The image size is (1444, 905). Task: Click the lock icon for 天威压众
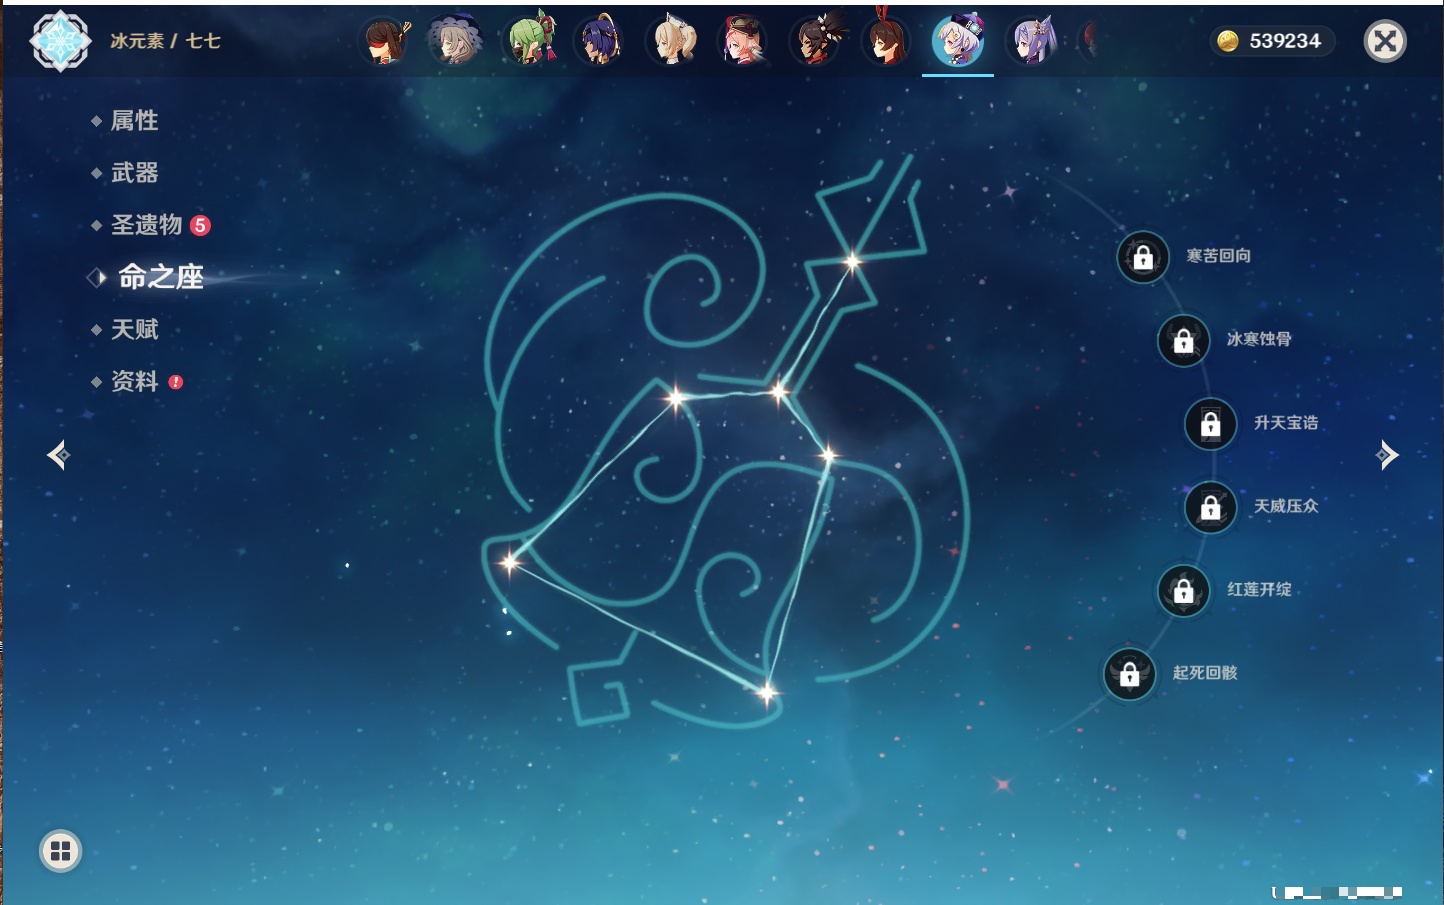(x=1210, y=507)
